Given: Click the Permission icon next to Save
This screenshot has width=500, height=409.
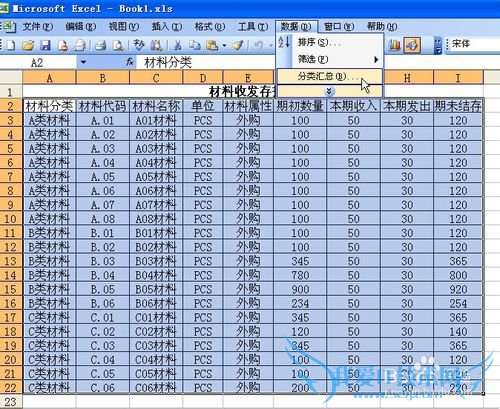Looking at the screenshot, I should coord(63,45).
